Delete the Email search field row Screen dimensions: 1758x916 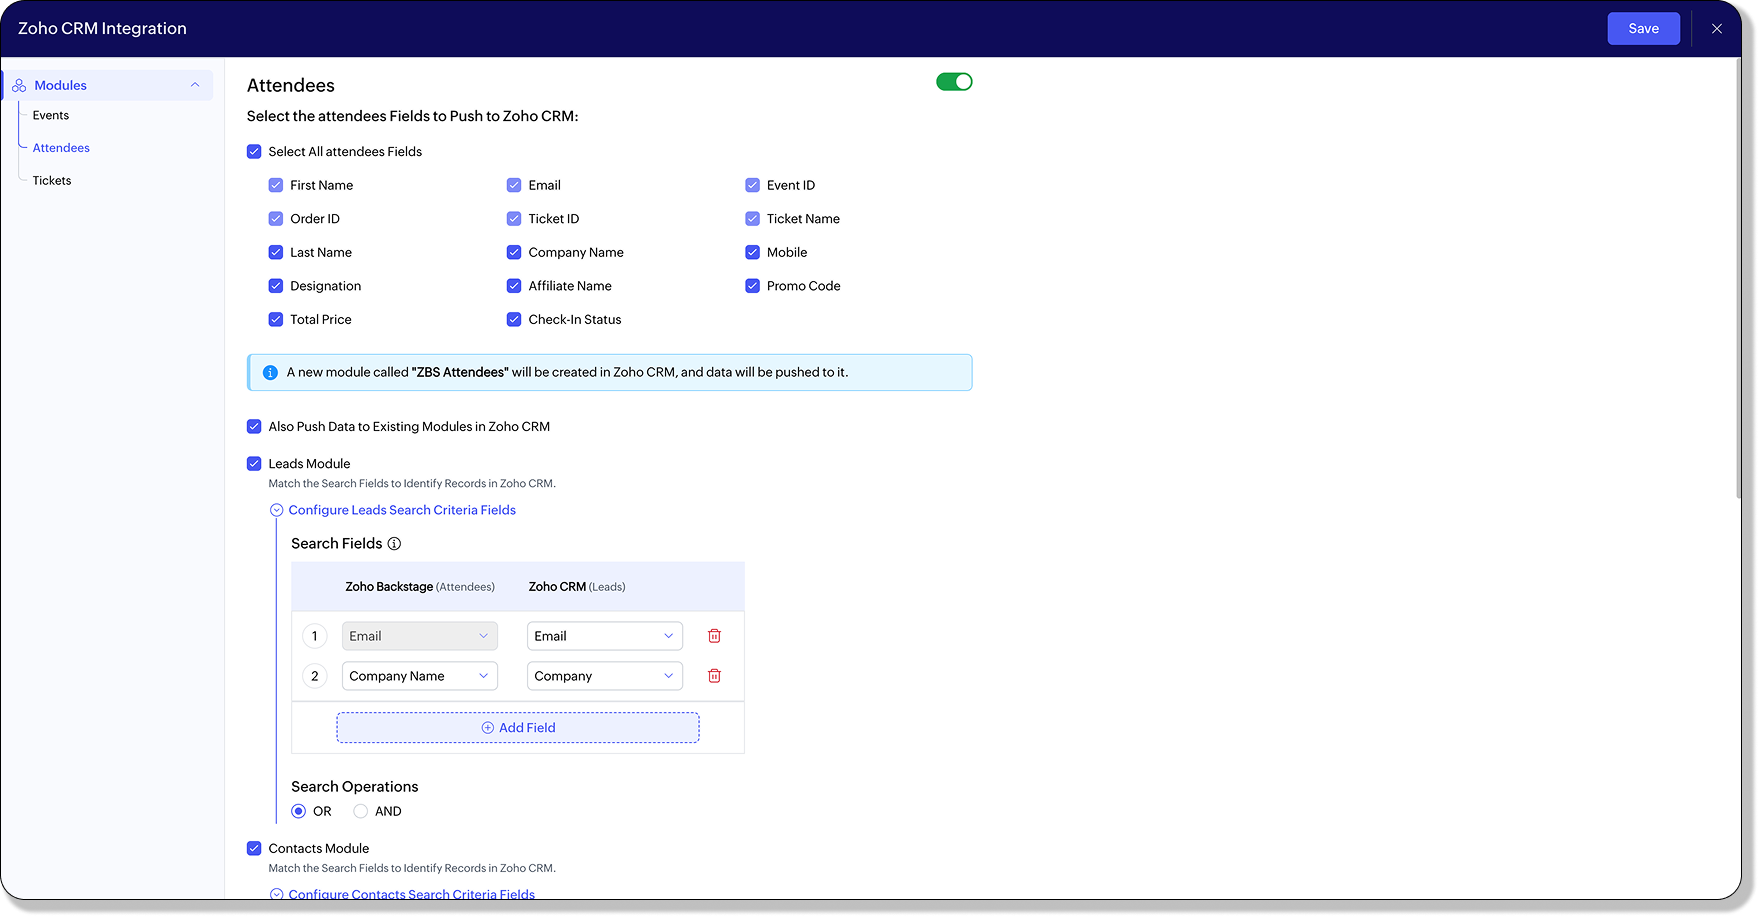[714, 636]
